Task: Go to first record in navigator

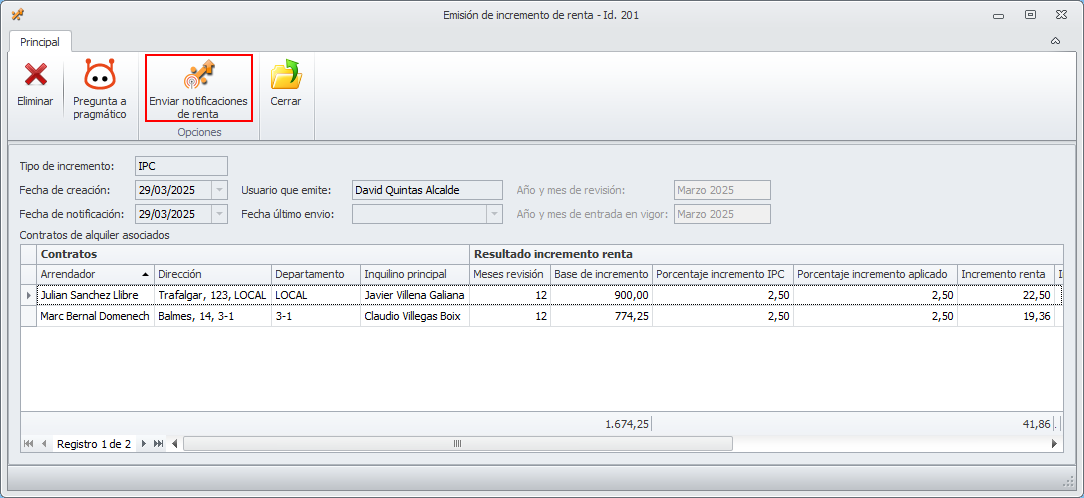Action: click(28, 443)
